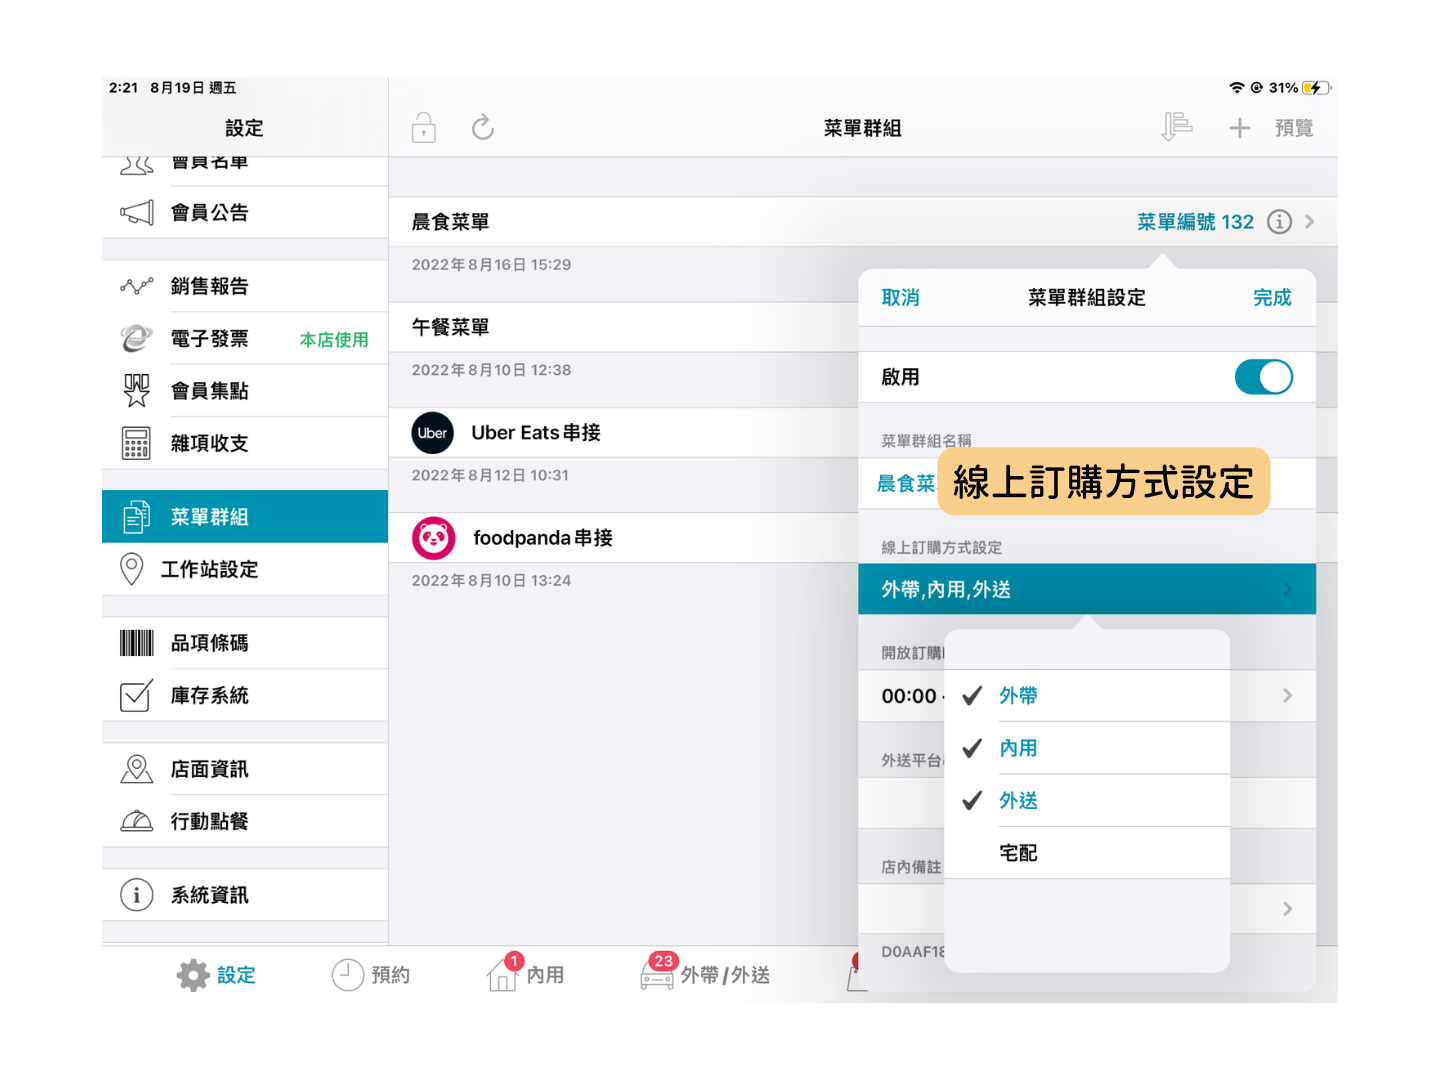Tap 取消 to cancel settings
This screenshot has height=1080, width=1440.
(x=900, y=298)
